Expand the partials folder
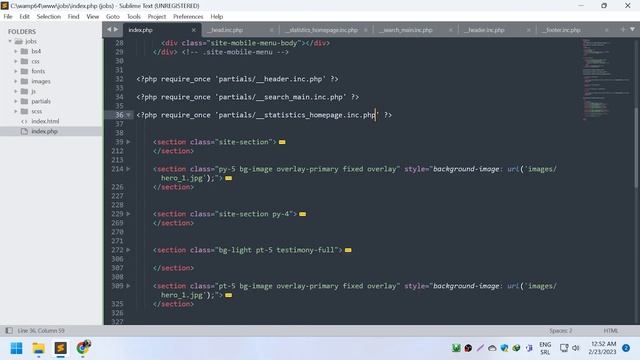 point(16,101)
